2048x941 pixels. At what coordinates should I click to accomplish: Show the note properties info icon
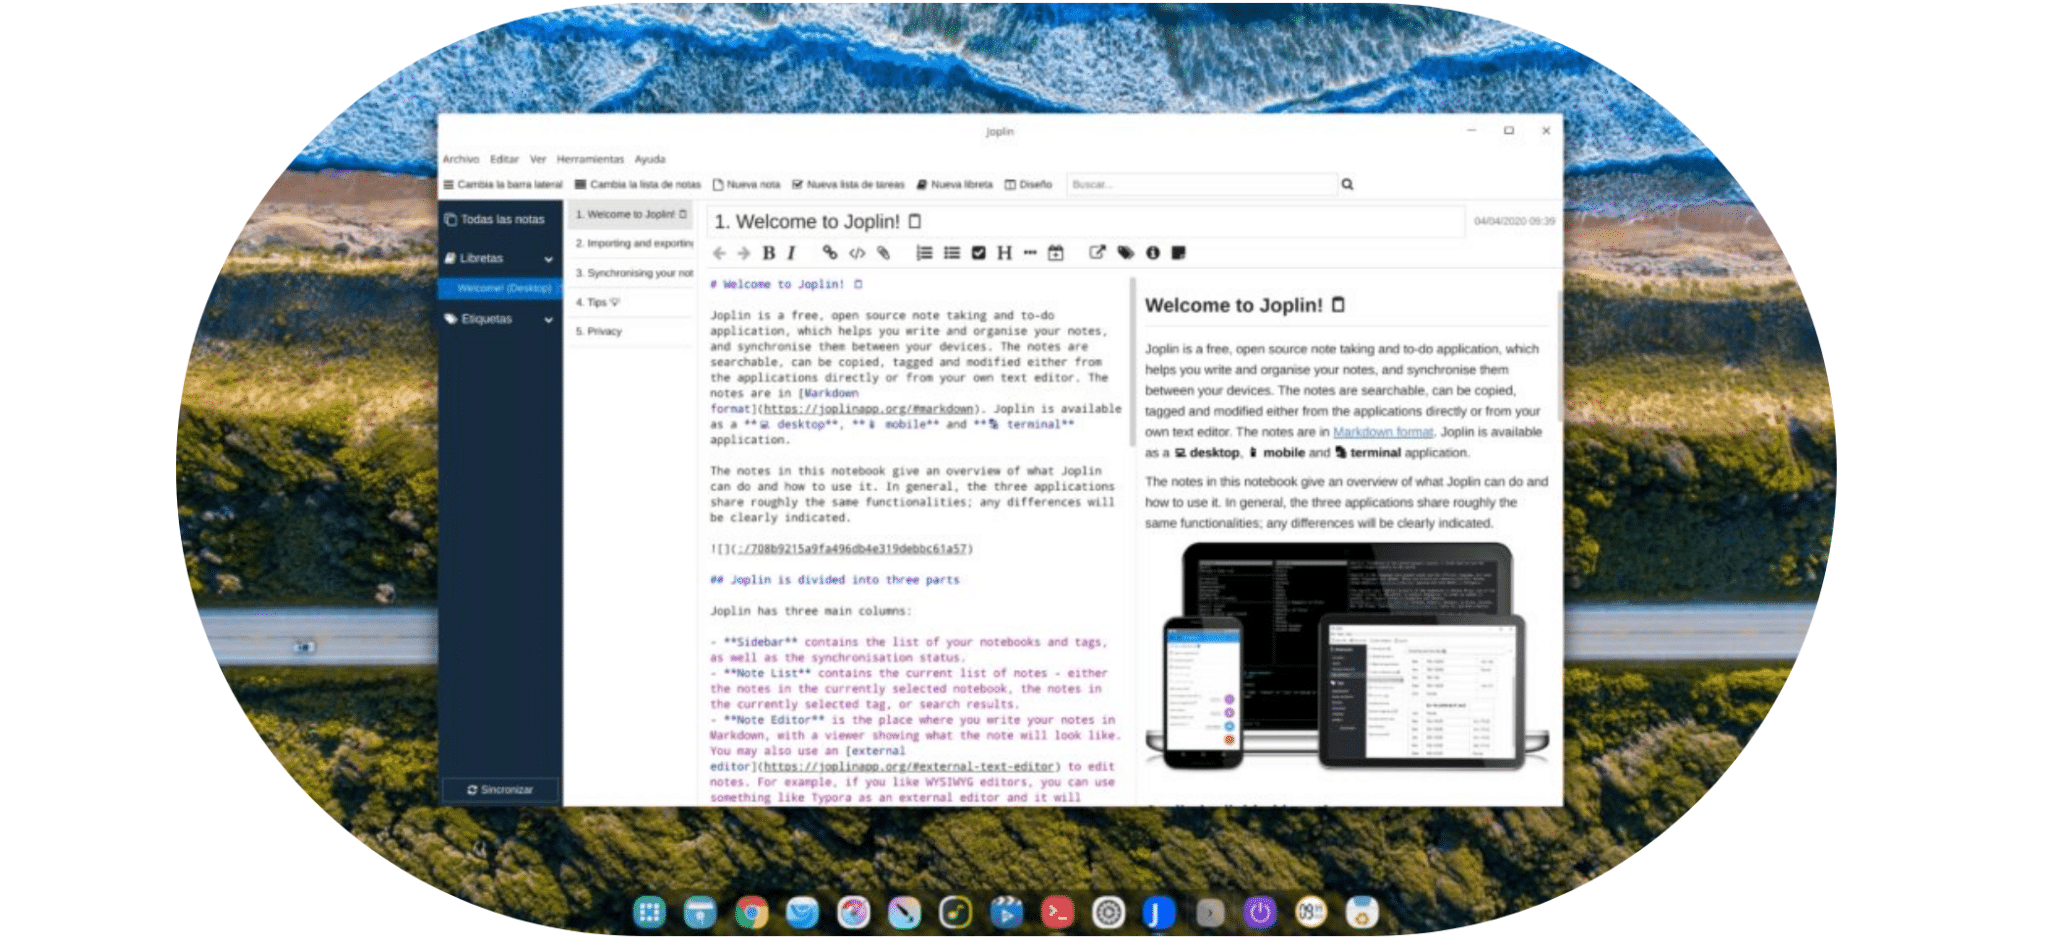click(x=1152, y=253)
